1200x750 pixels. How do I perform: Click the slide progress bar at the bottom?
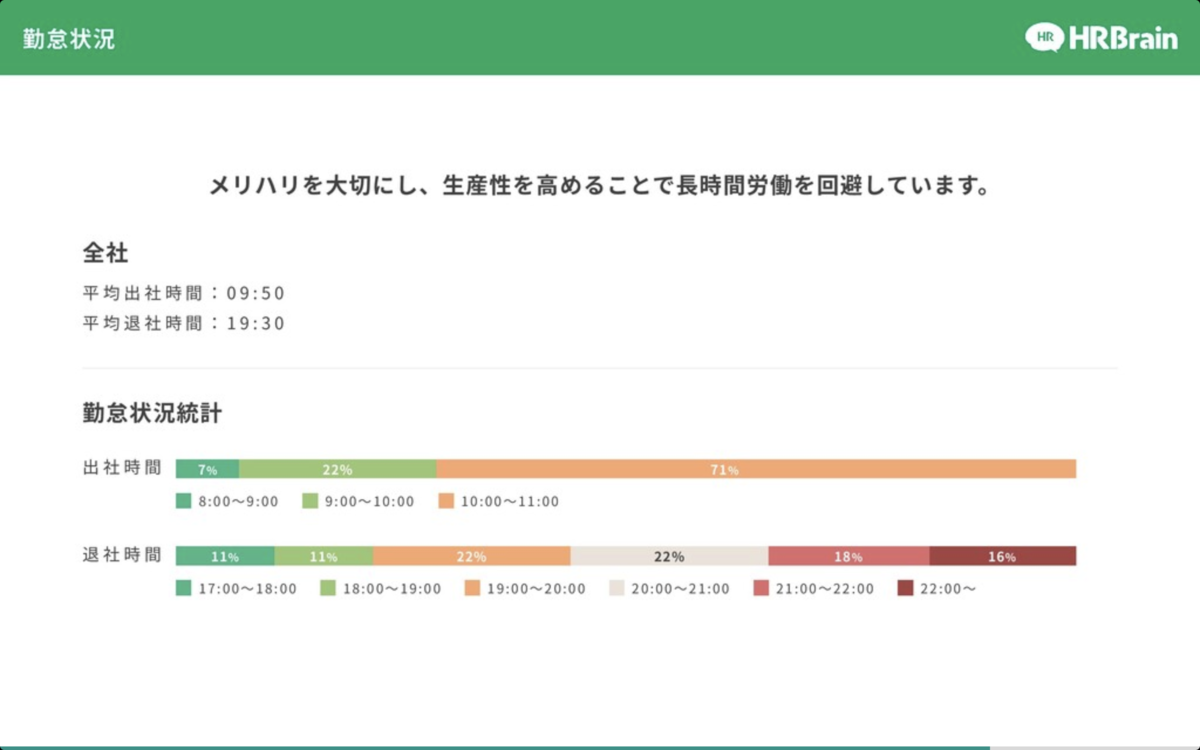click(600, 747)
